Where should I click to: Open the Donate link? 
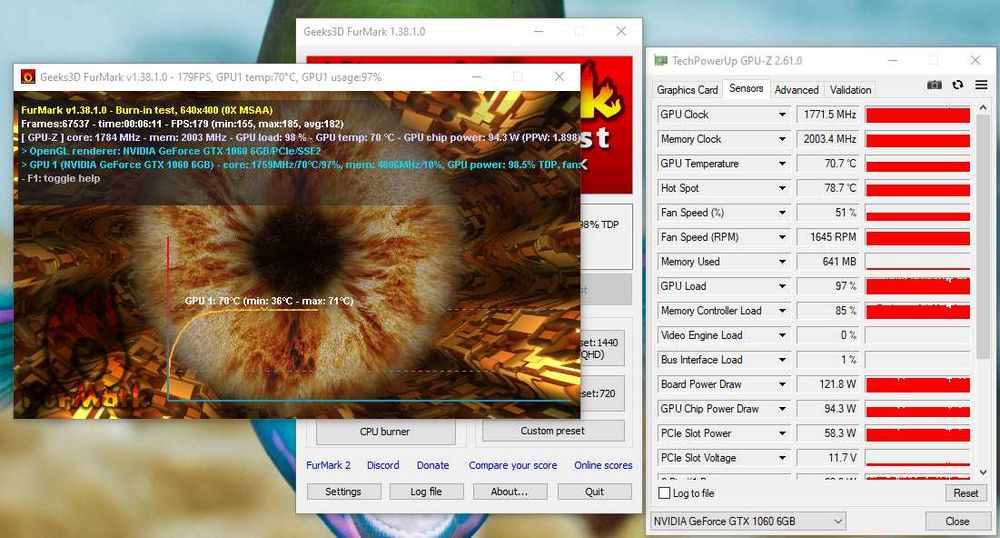(433, 465)
